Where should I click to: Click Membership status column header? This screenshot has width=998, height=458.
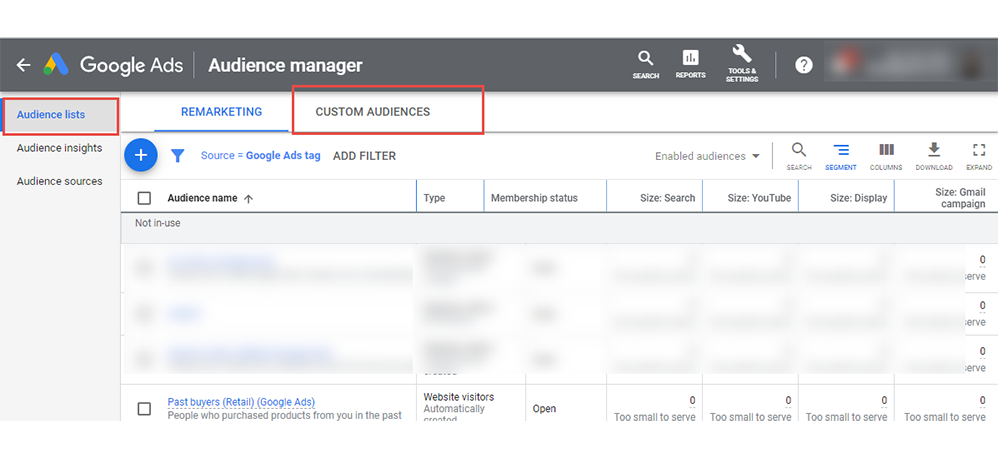coord(534,198)
